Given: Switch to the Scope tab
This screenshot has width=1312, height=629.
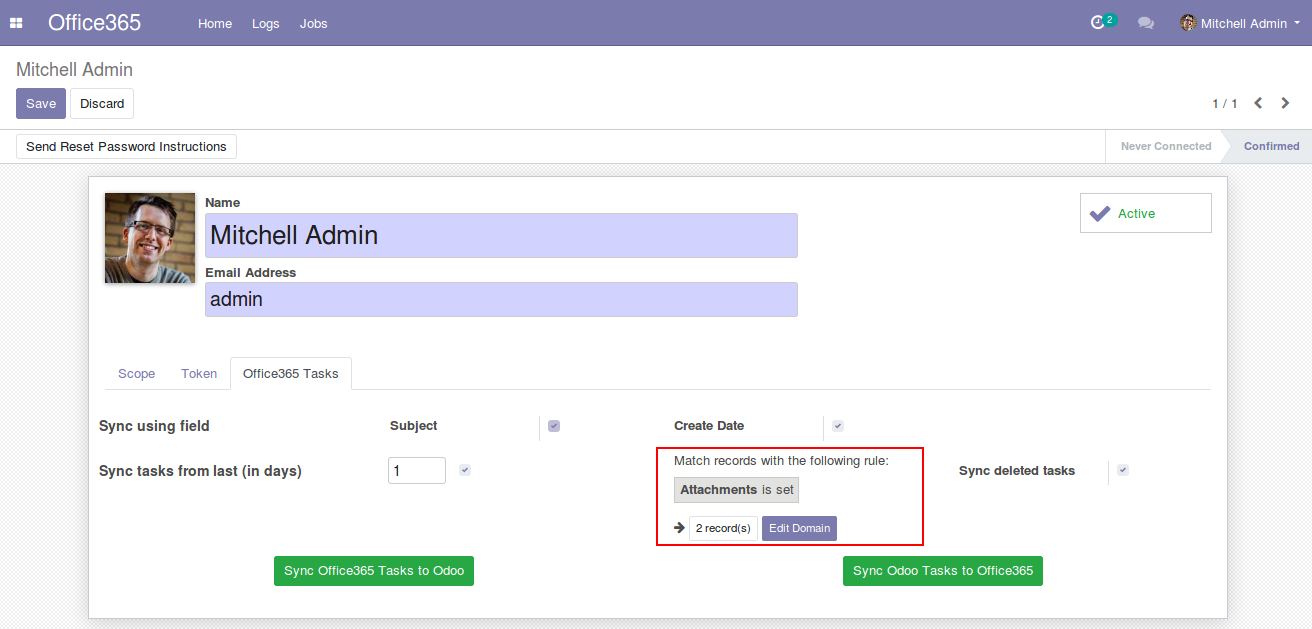Looking at the screenshot, I should pos(137,374).
